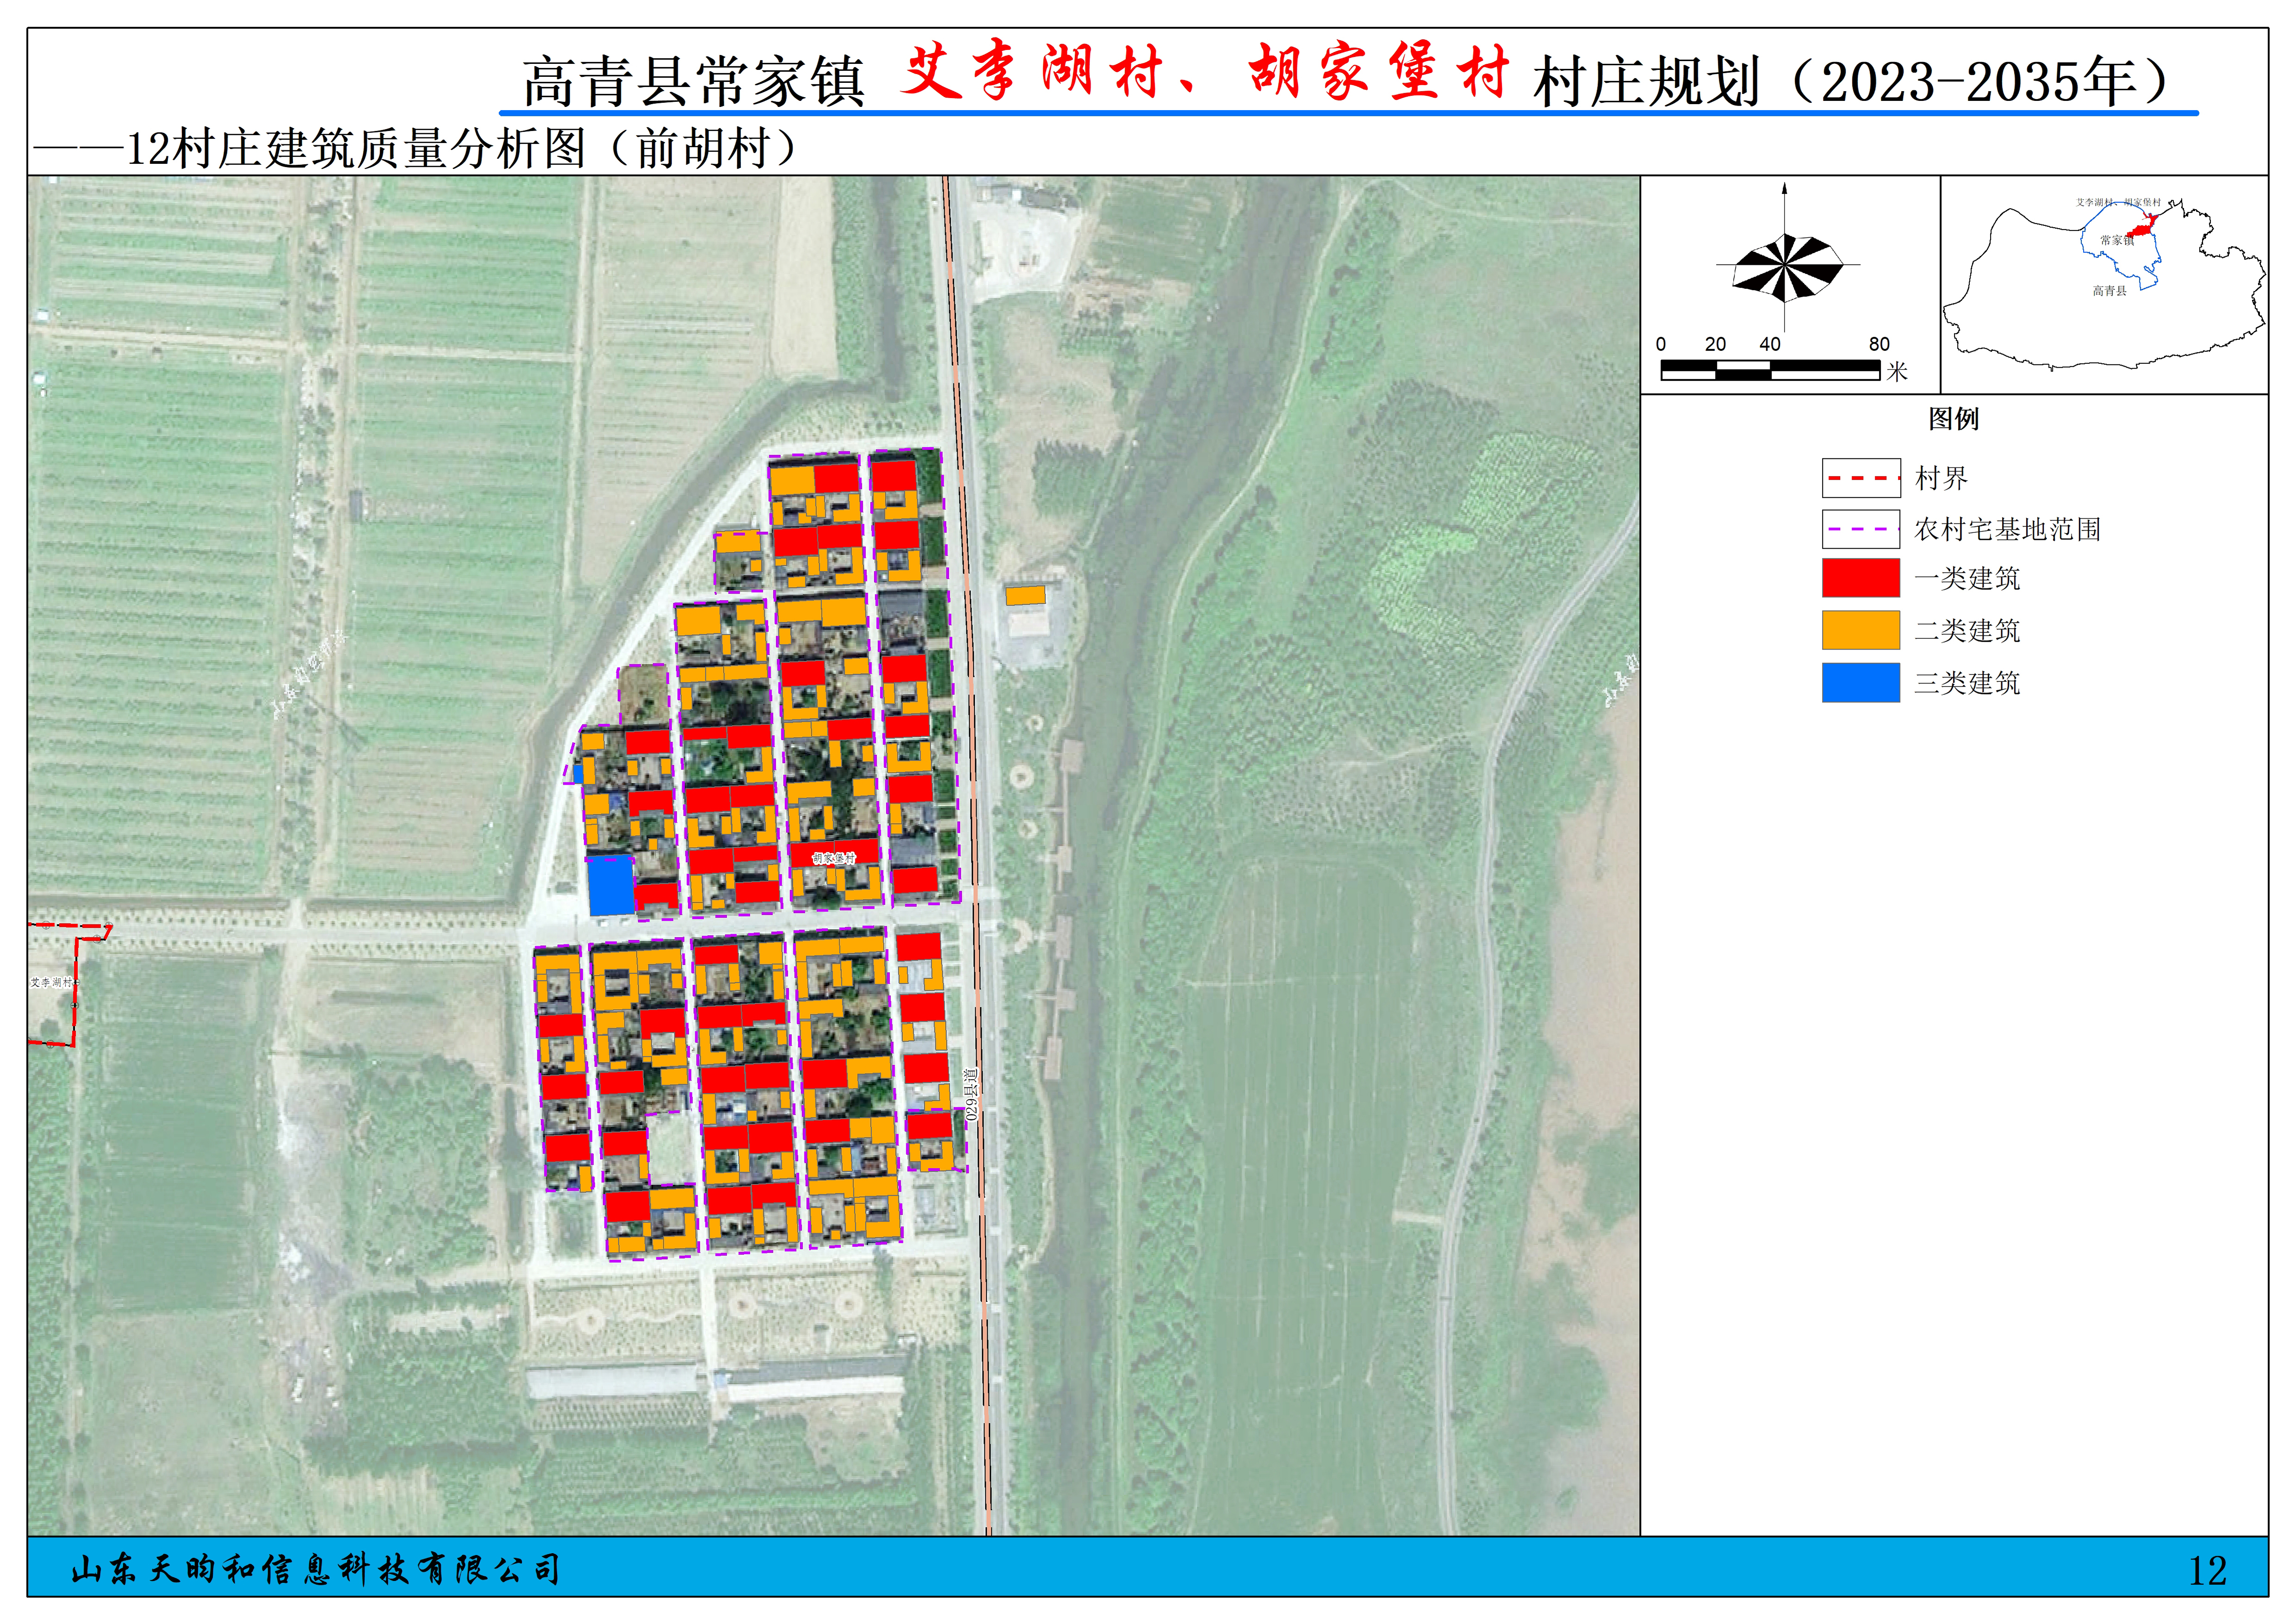Click company name 山东天昀和信息科技有限公司
Image resolution: width=2296 pixels, height=1624 pixels.
click(x=316, y=1569)
